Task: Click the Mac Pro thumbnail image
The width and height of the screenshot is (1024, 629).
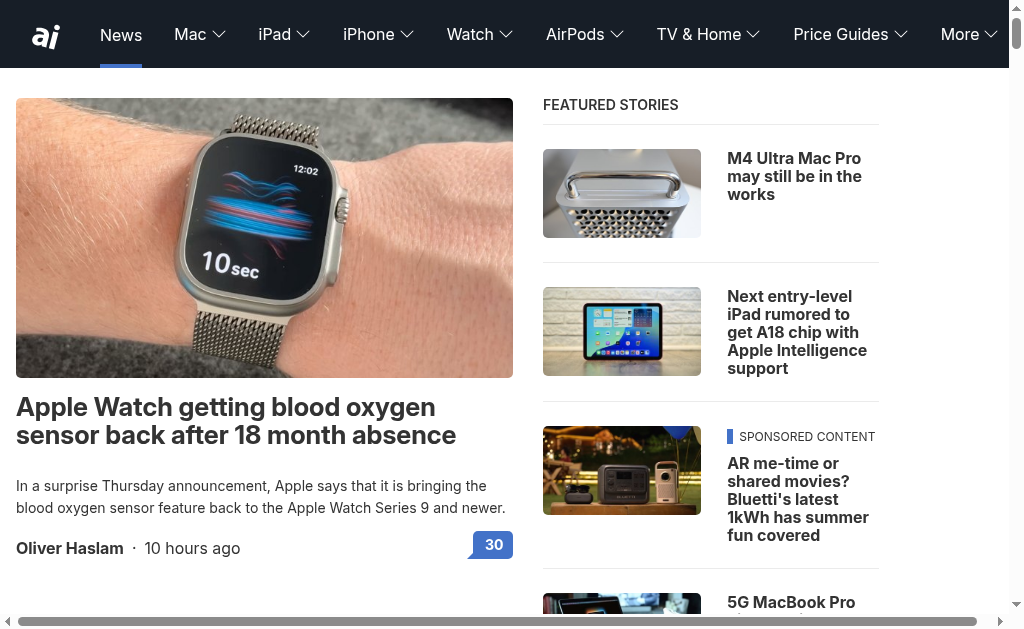Action: (x=622, y=193)
